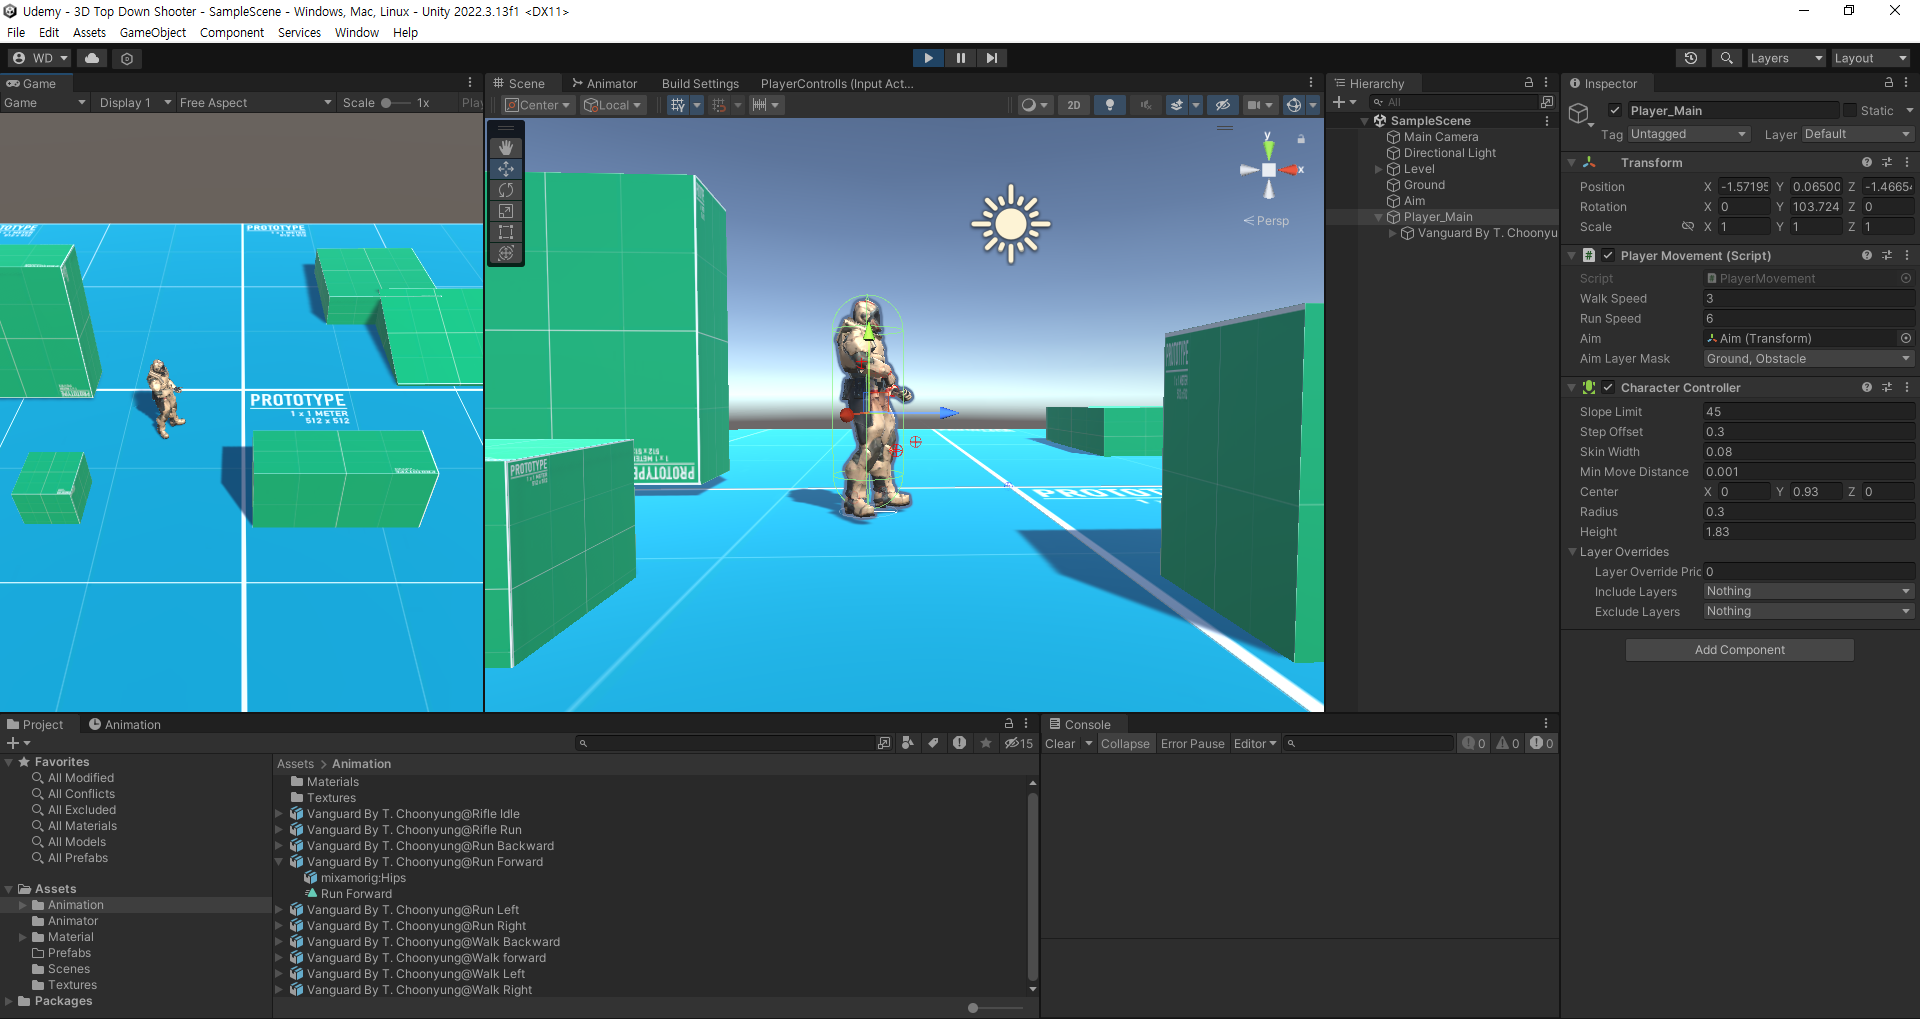Toggle hidden objects visibility in Scene
Screen dimensions: 1920x1019
click(x=1222, y=105)
